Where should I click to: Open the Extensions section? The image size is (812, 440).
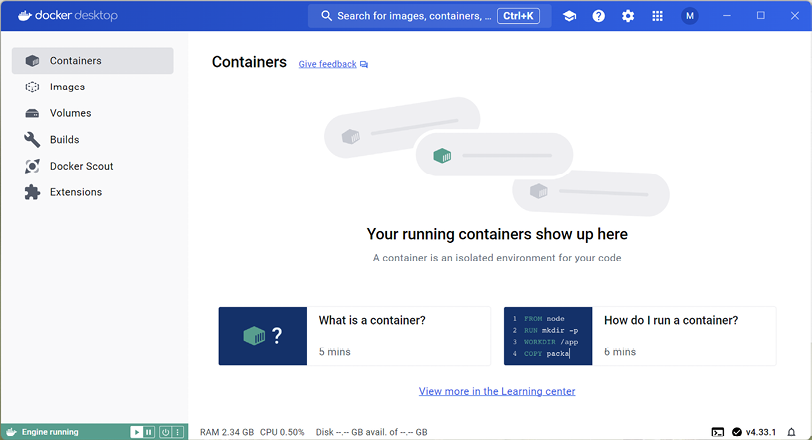(x=92, y=192)
